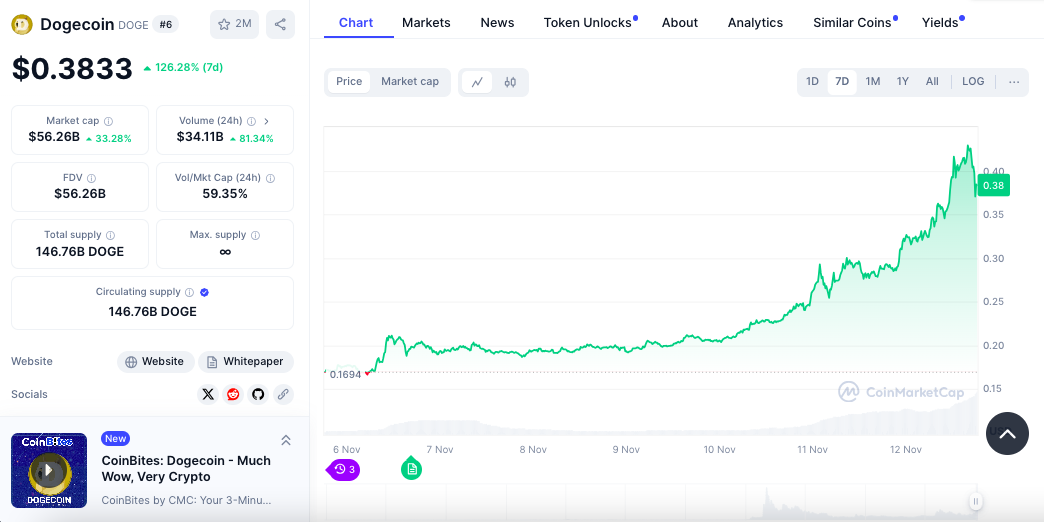Screen dimensions: 1044x522
Task: Set chart range to 1D
Action: tap(812, 82)
